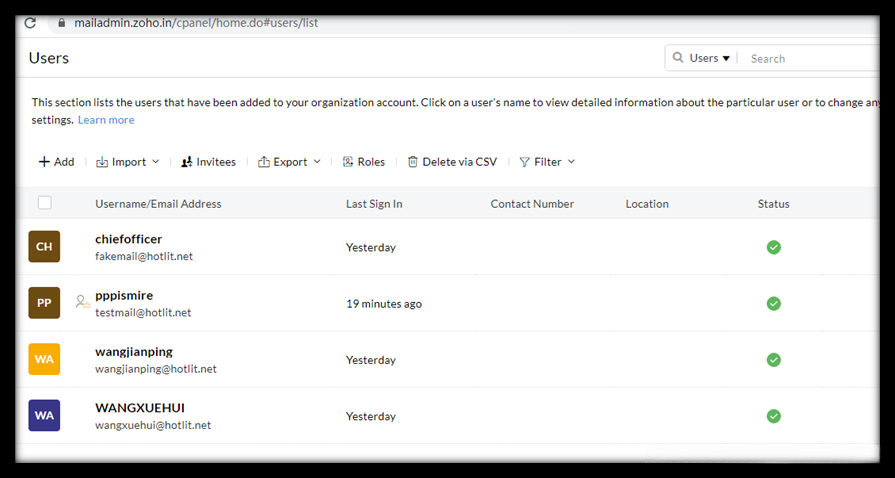
Task: Open the Invitees list
Action: coord(209,162)
